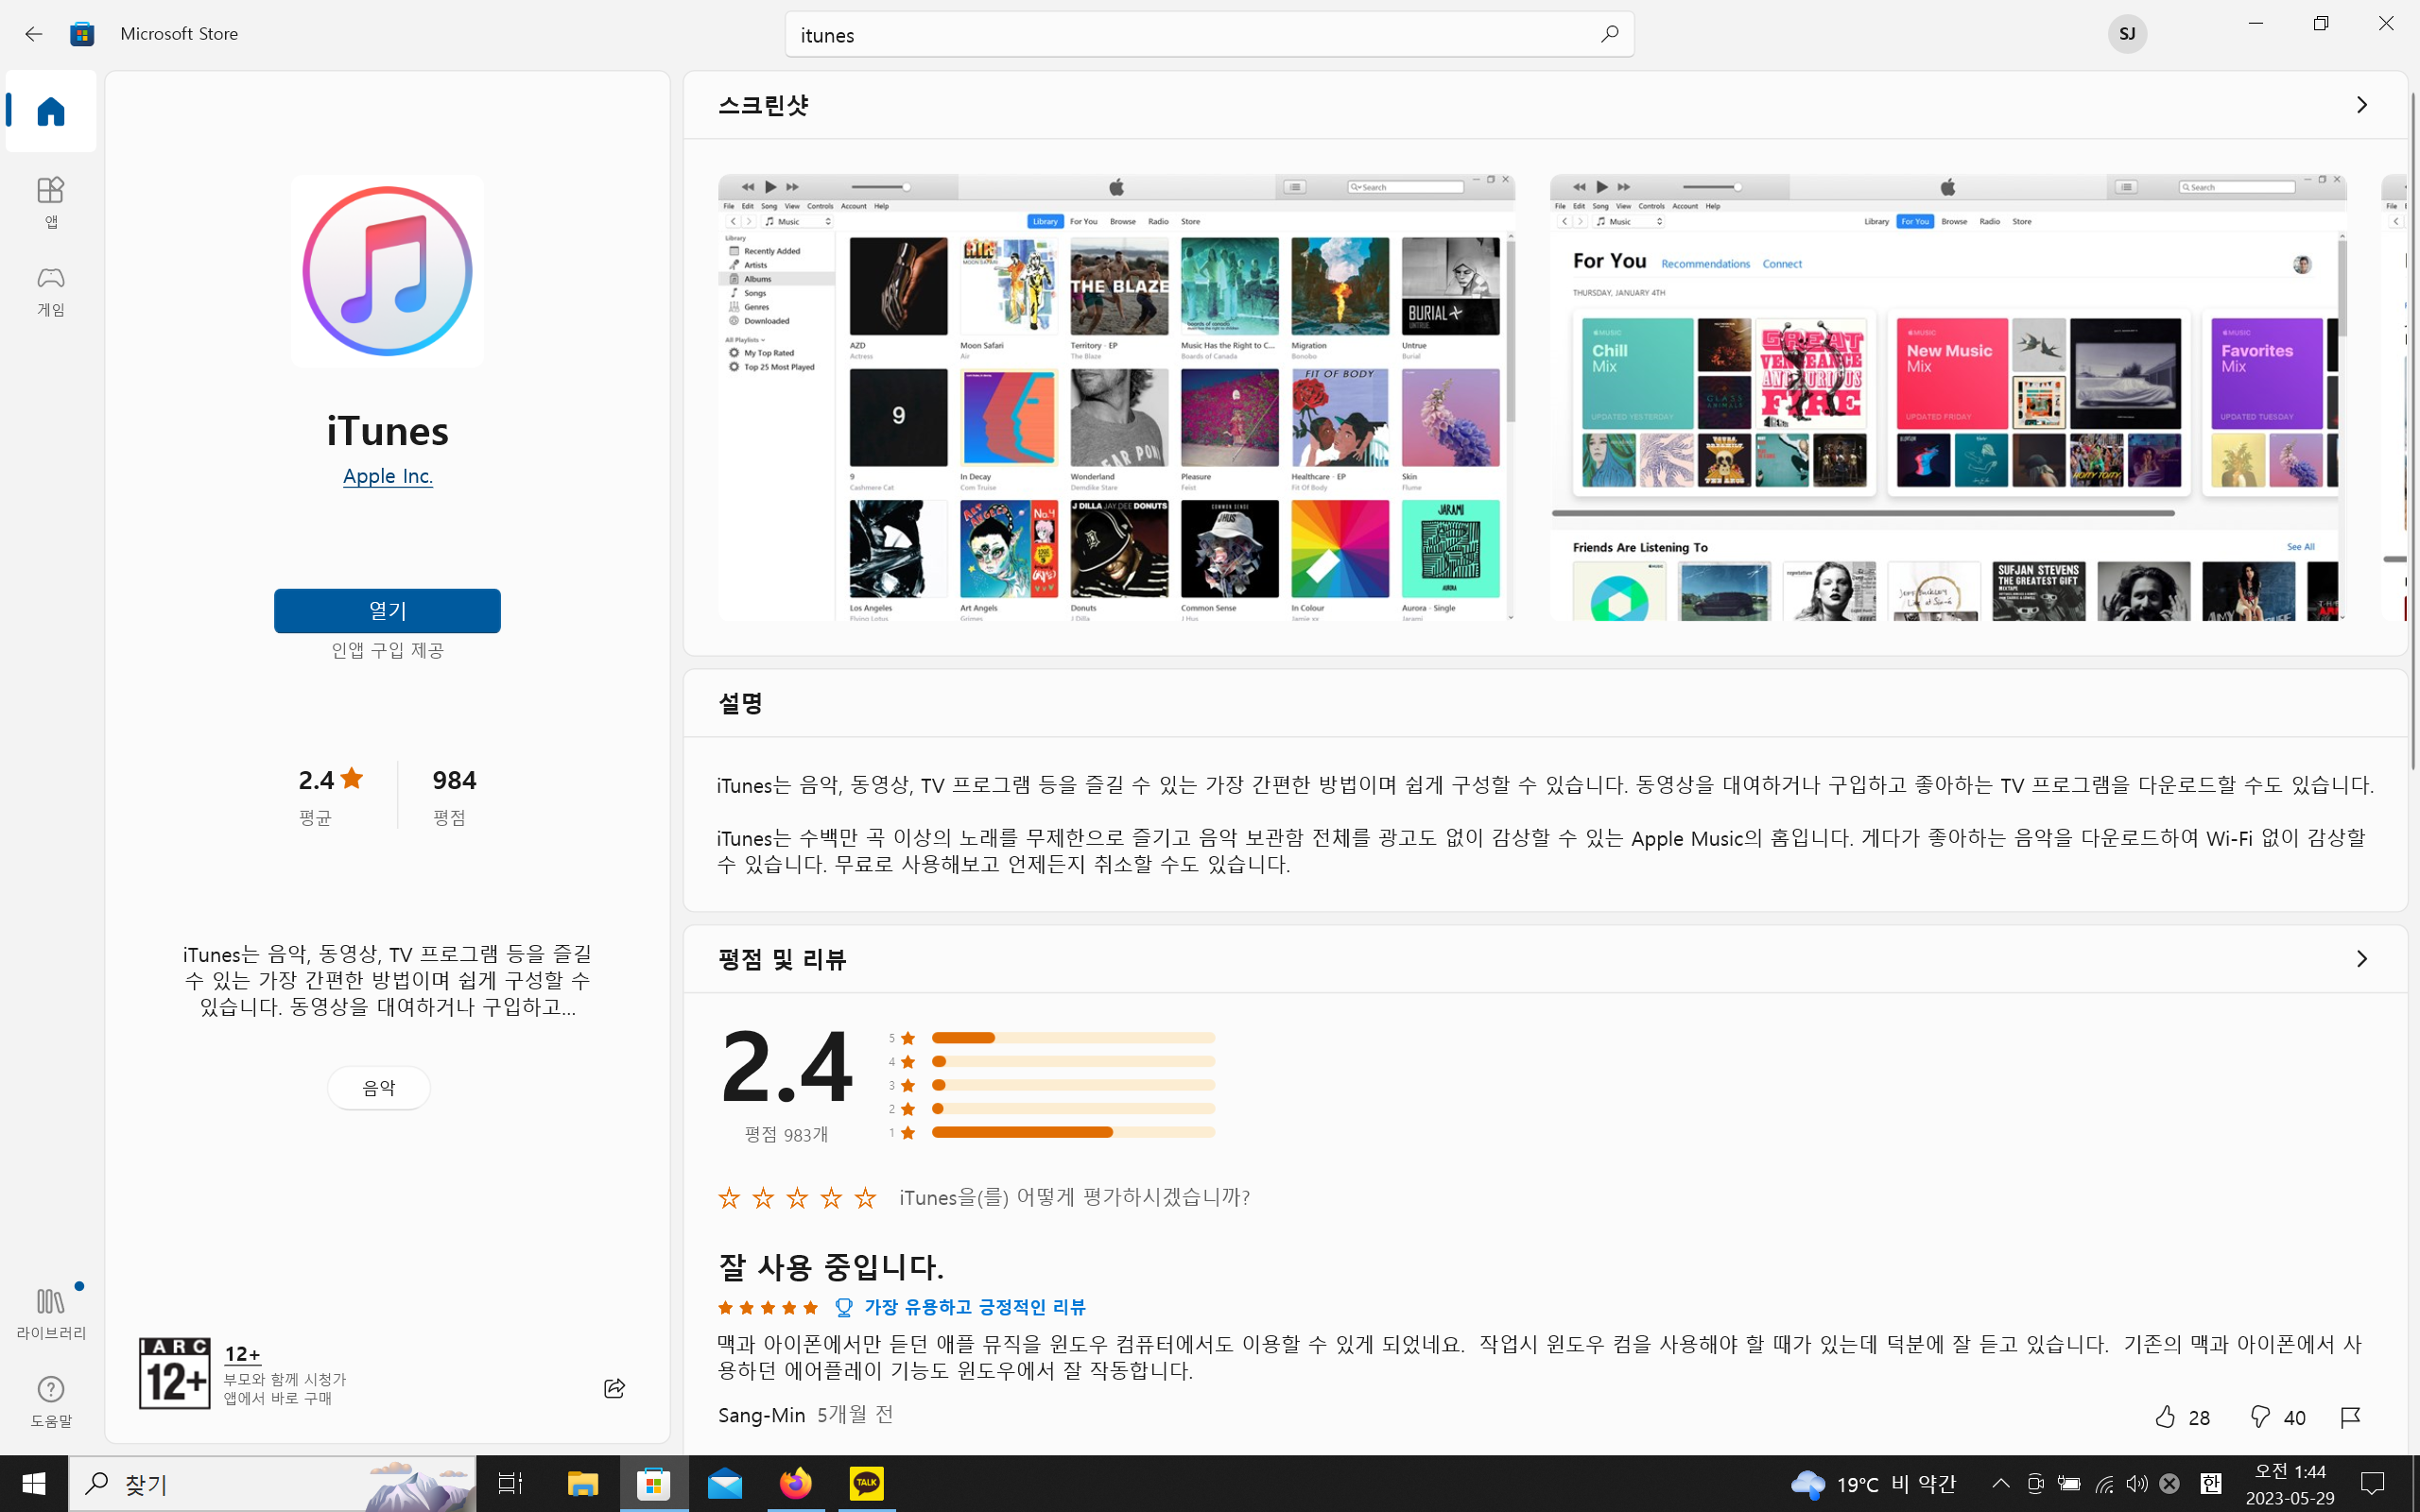Select the 음악 category tag
The image size is (2420, 1512).
point(378,1087)
